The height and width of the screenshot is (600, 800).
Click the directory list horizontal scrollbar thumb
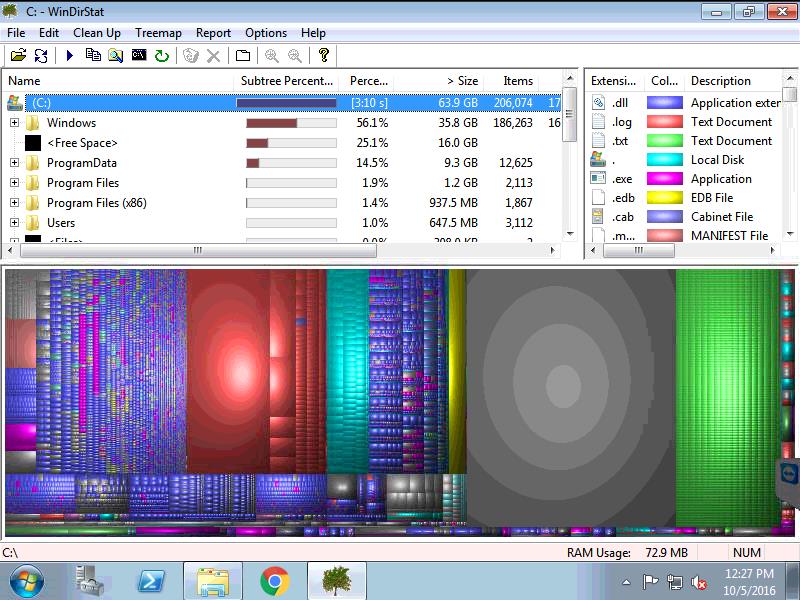coord(198,250)
